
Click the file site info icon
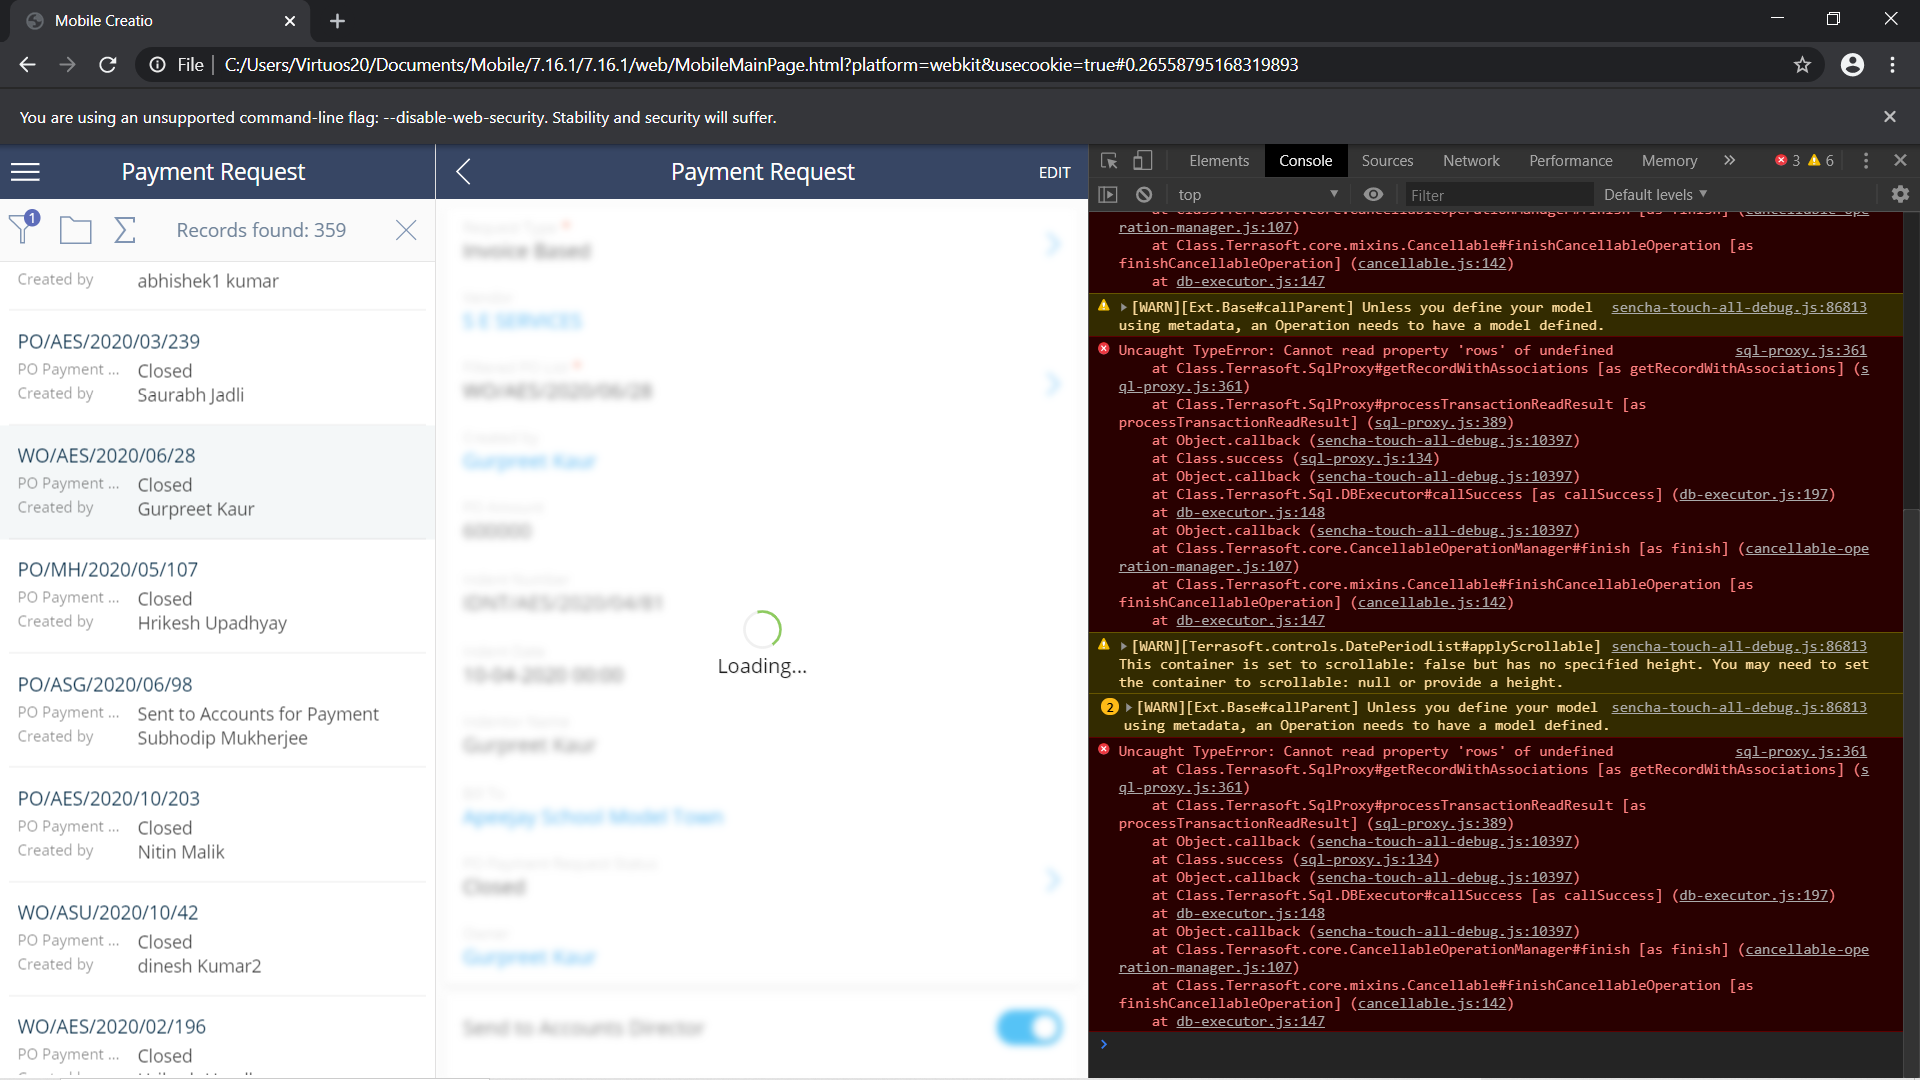[x=157, y=65]
